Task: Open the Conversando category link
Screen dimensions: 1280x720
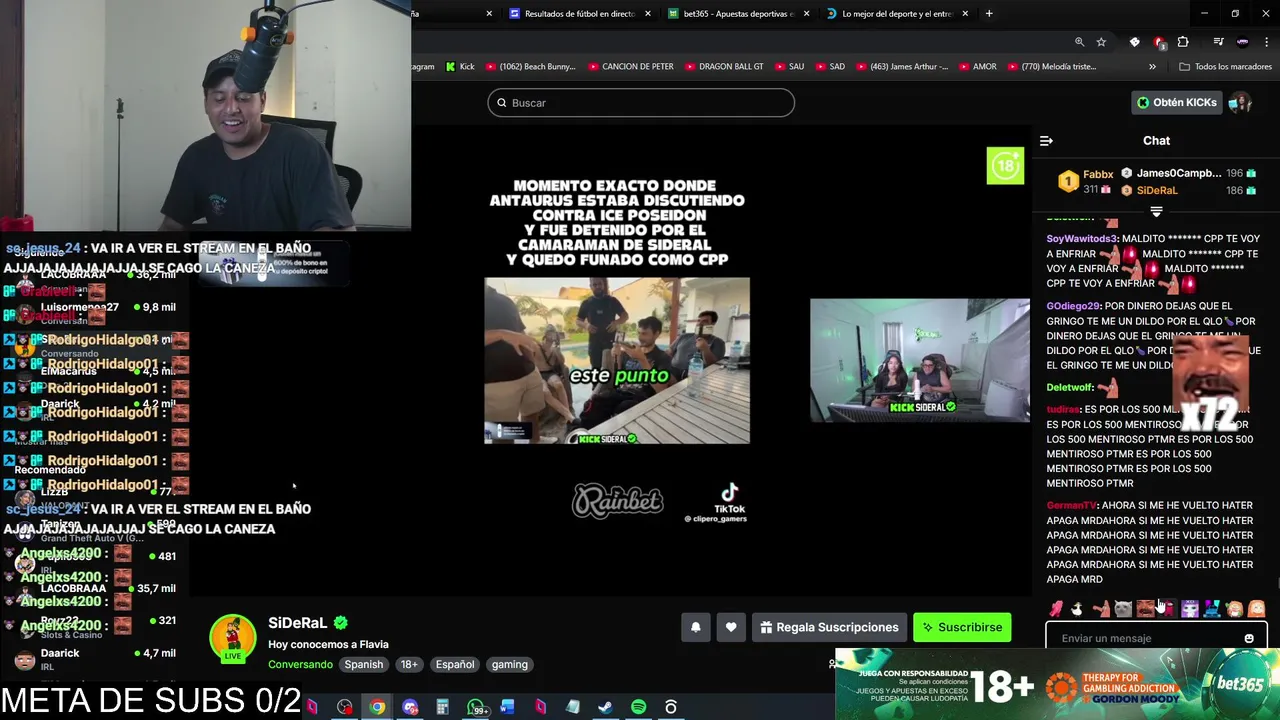Action: 300,664
